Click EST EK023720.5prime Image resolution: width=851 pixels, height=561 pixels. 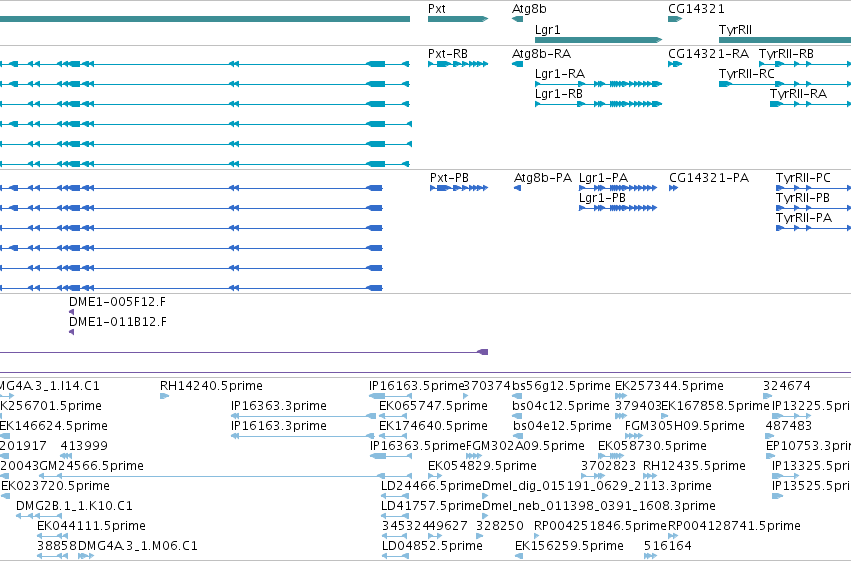[x=5, y=496]
